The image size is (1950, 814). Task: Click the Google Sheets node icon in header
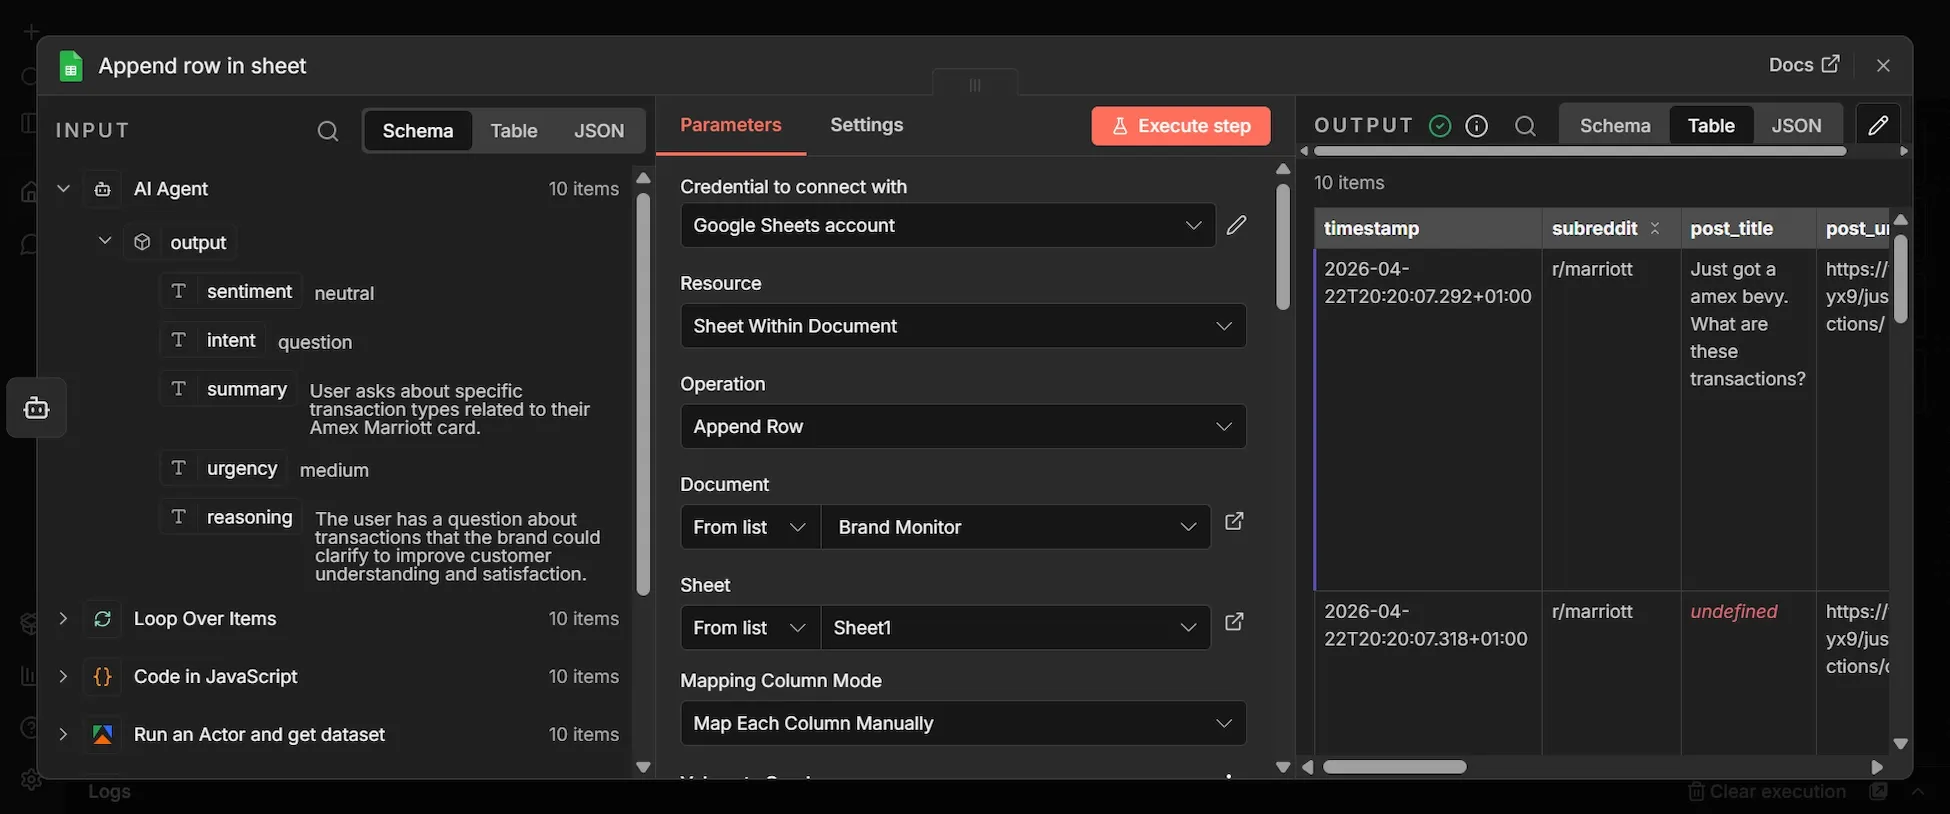(x=70, y=66)
